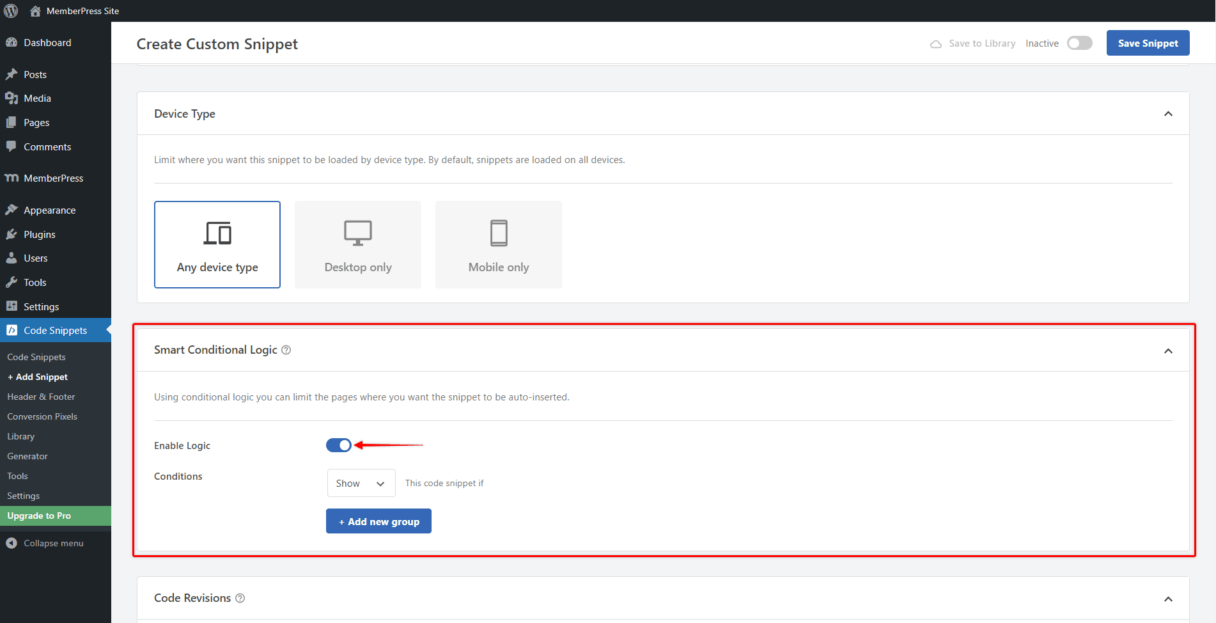
Task: Collapse the Smart Conditional Logic panel
Action: pyautogui.click(x=1168, y=351)
